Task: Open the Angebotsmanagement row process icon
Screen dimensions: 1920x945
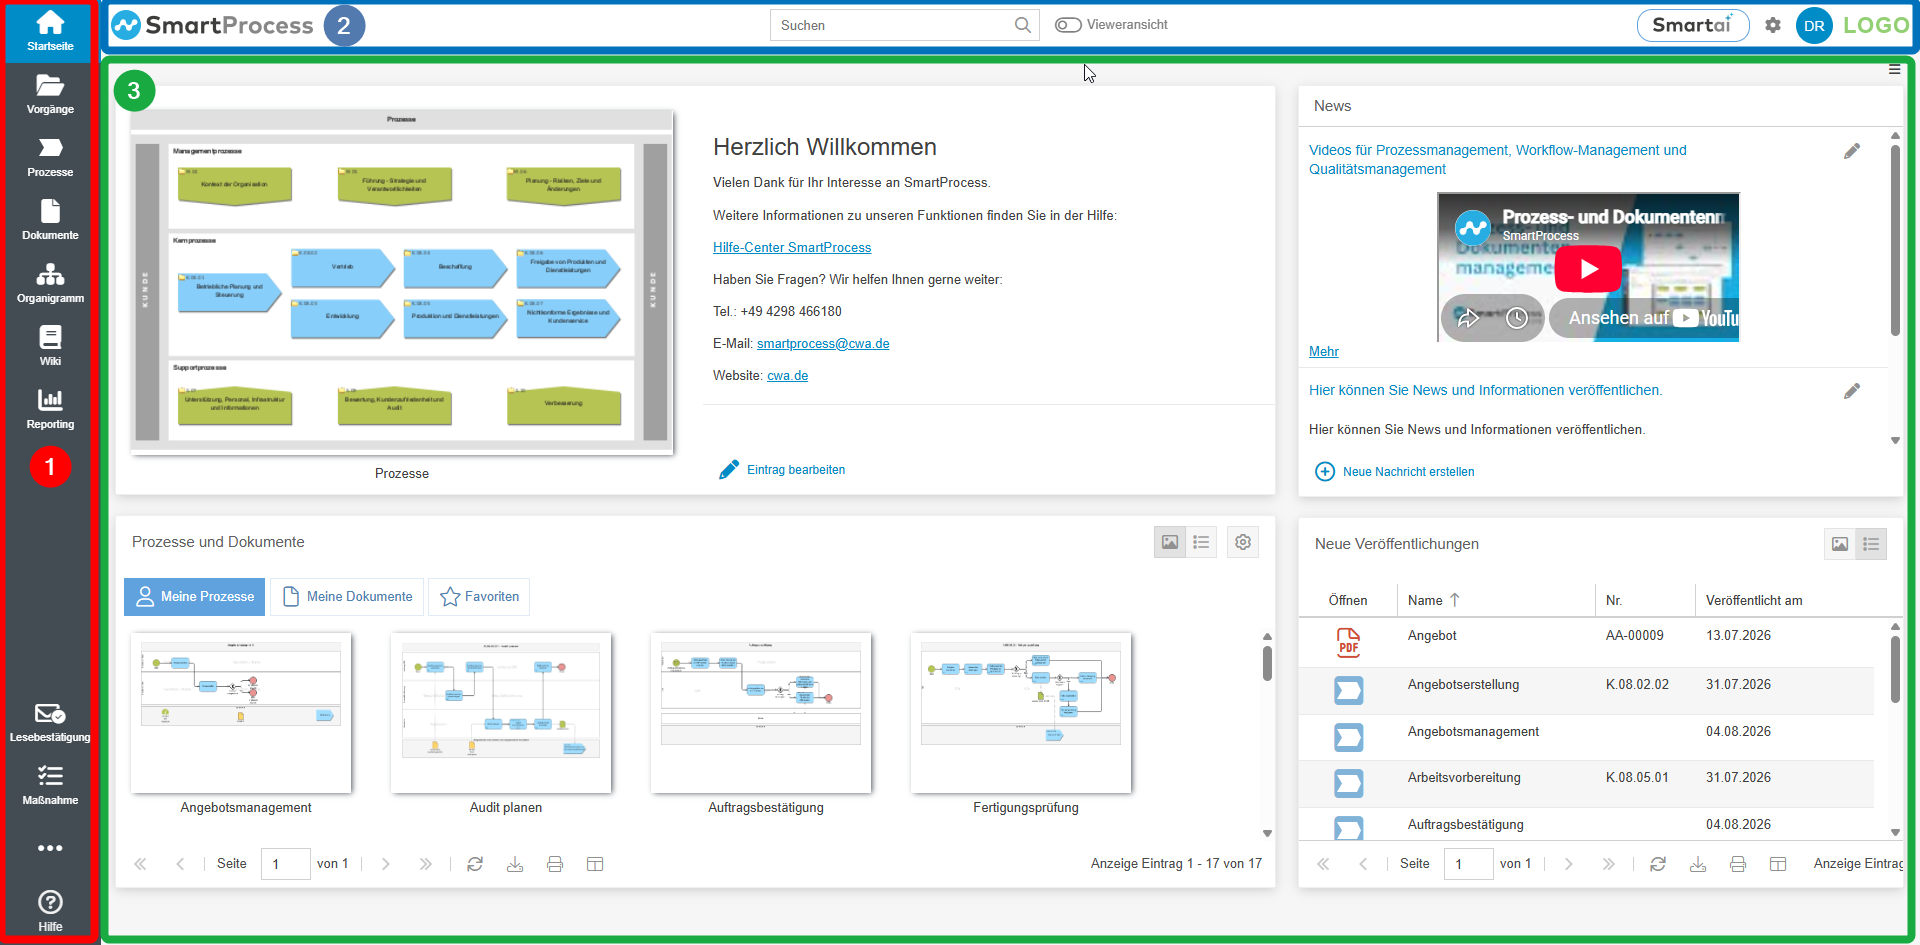Action: point(1348,737)
